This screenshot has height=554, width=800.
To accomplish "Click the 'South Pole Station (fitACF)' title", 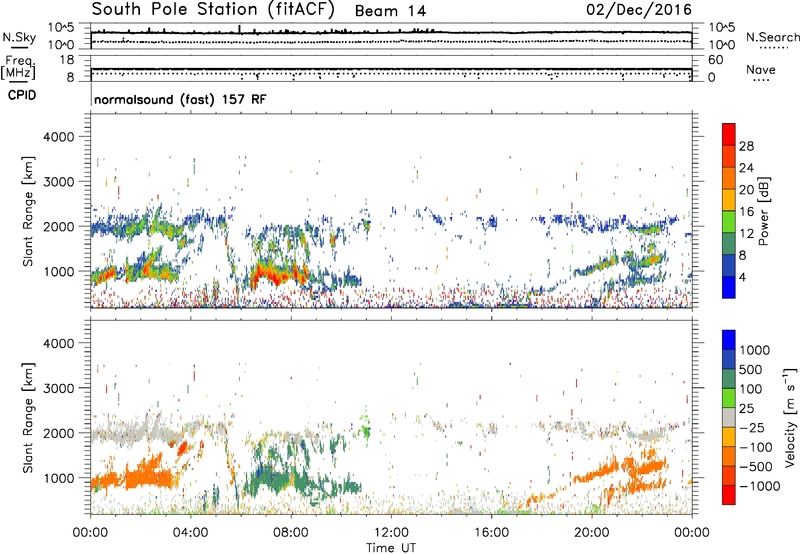I will point(213,9).
